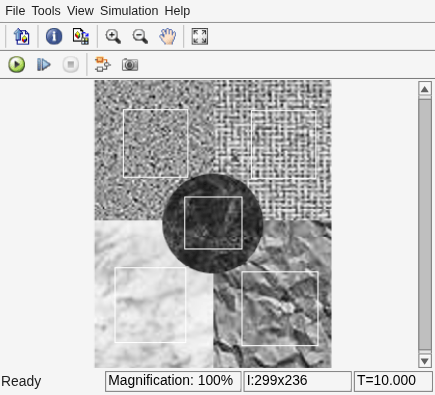Run the simulation with the play button

pyautogui.click(x=16, y=64)
